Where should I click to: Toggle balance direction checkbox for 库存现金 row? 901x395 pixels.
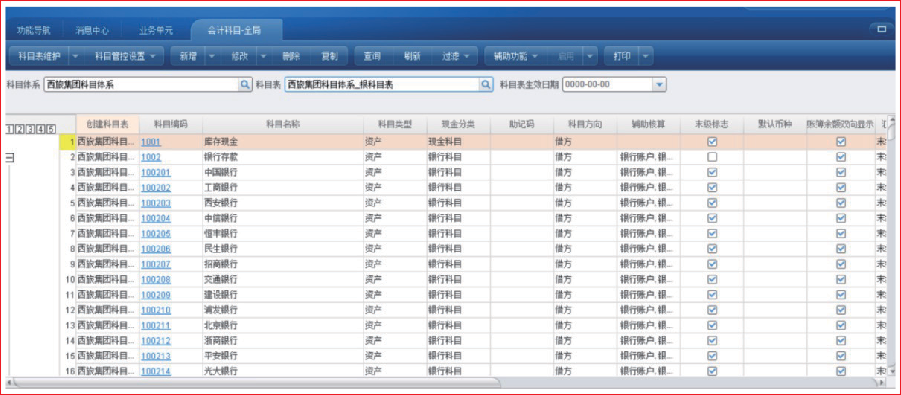841,141
